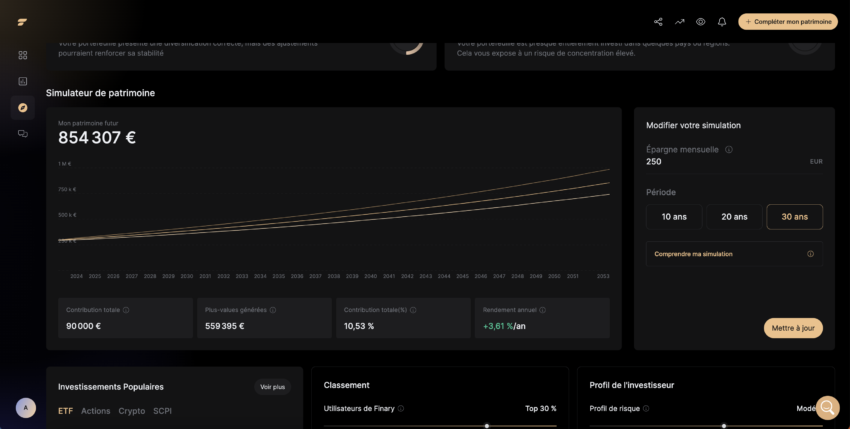
Task: Click the 90 000 € contribution value
Action: (83, 326)
